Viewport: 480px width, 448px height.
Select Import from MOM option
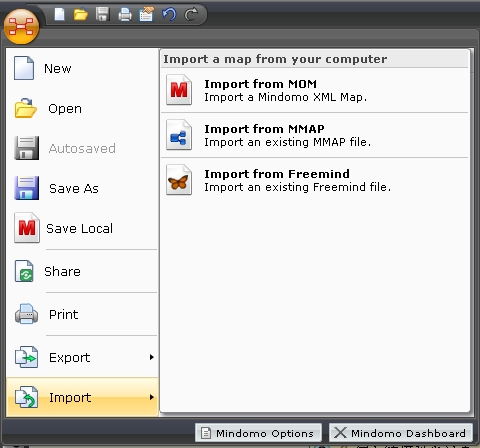(x=315, y=90)
